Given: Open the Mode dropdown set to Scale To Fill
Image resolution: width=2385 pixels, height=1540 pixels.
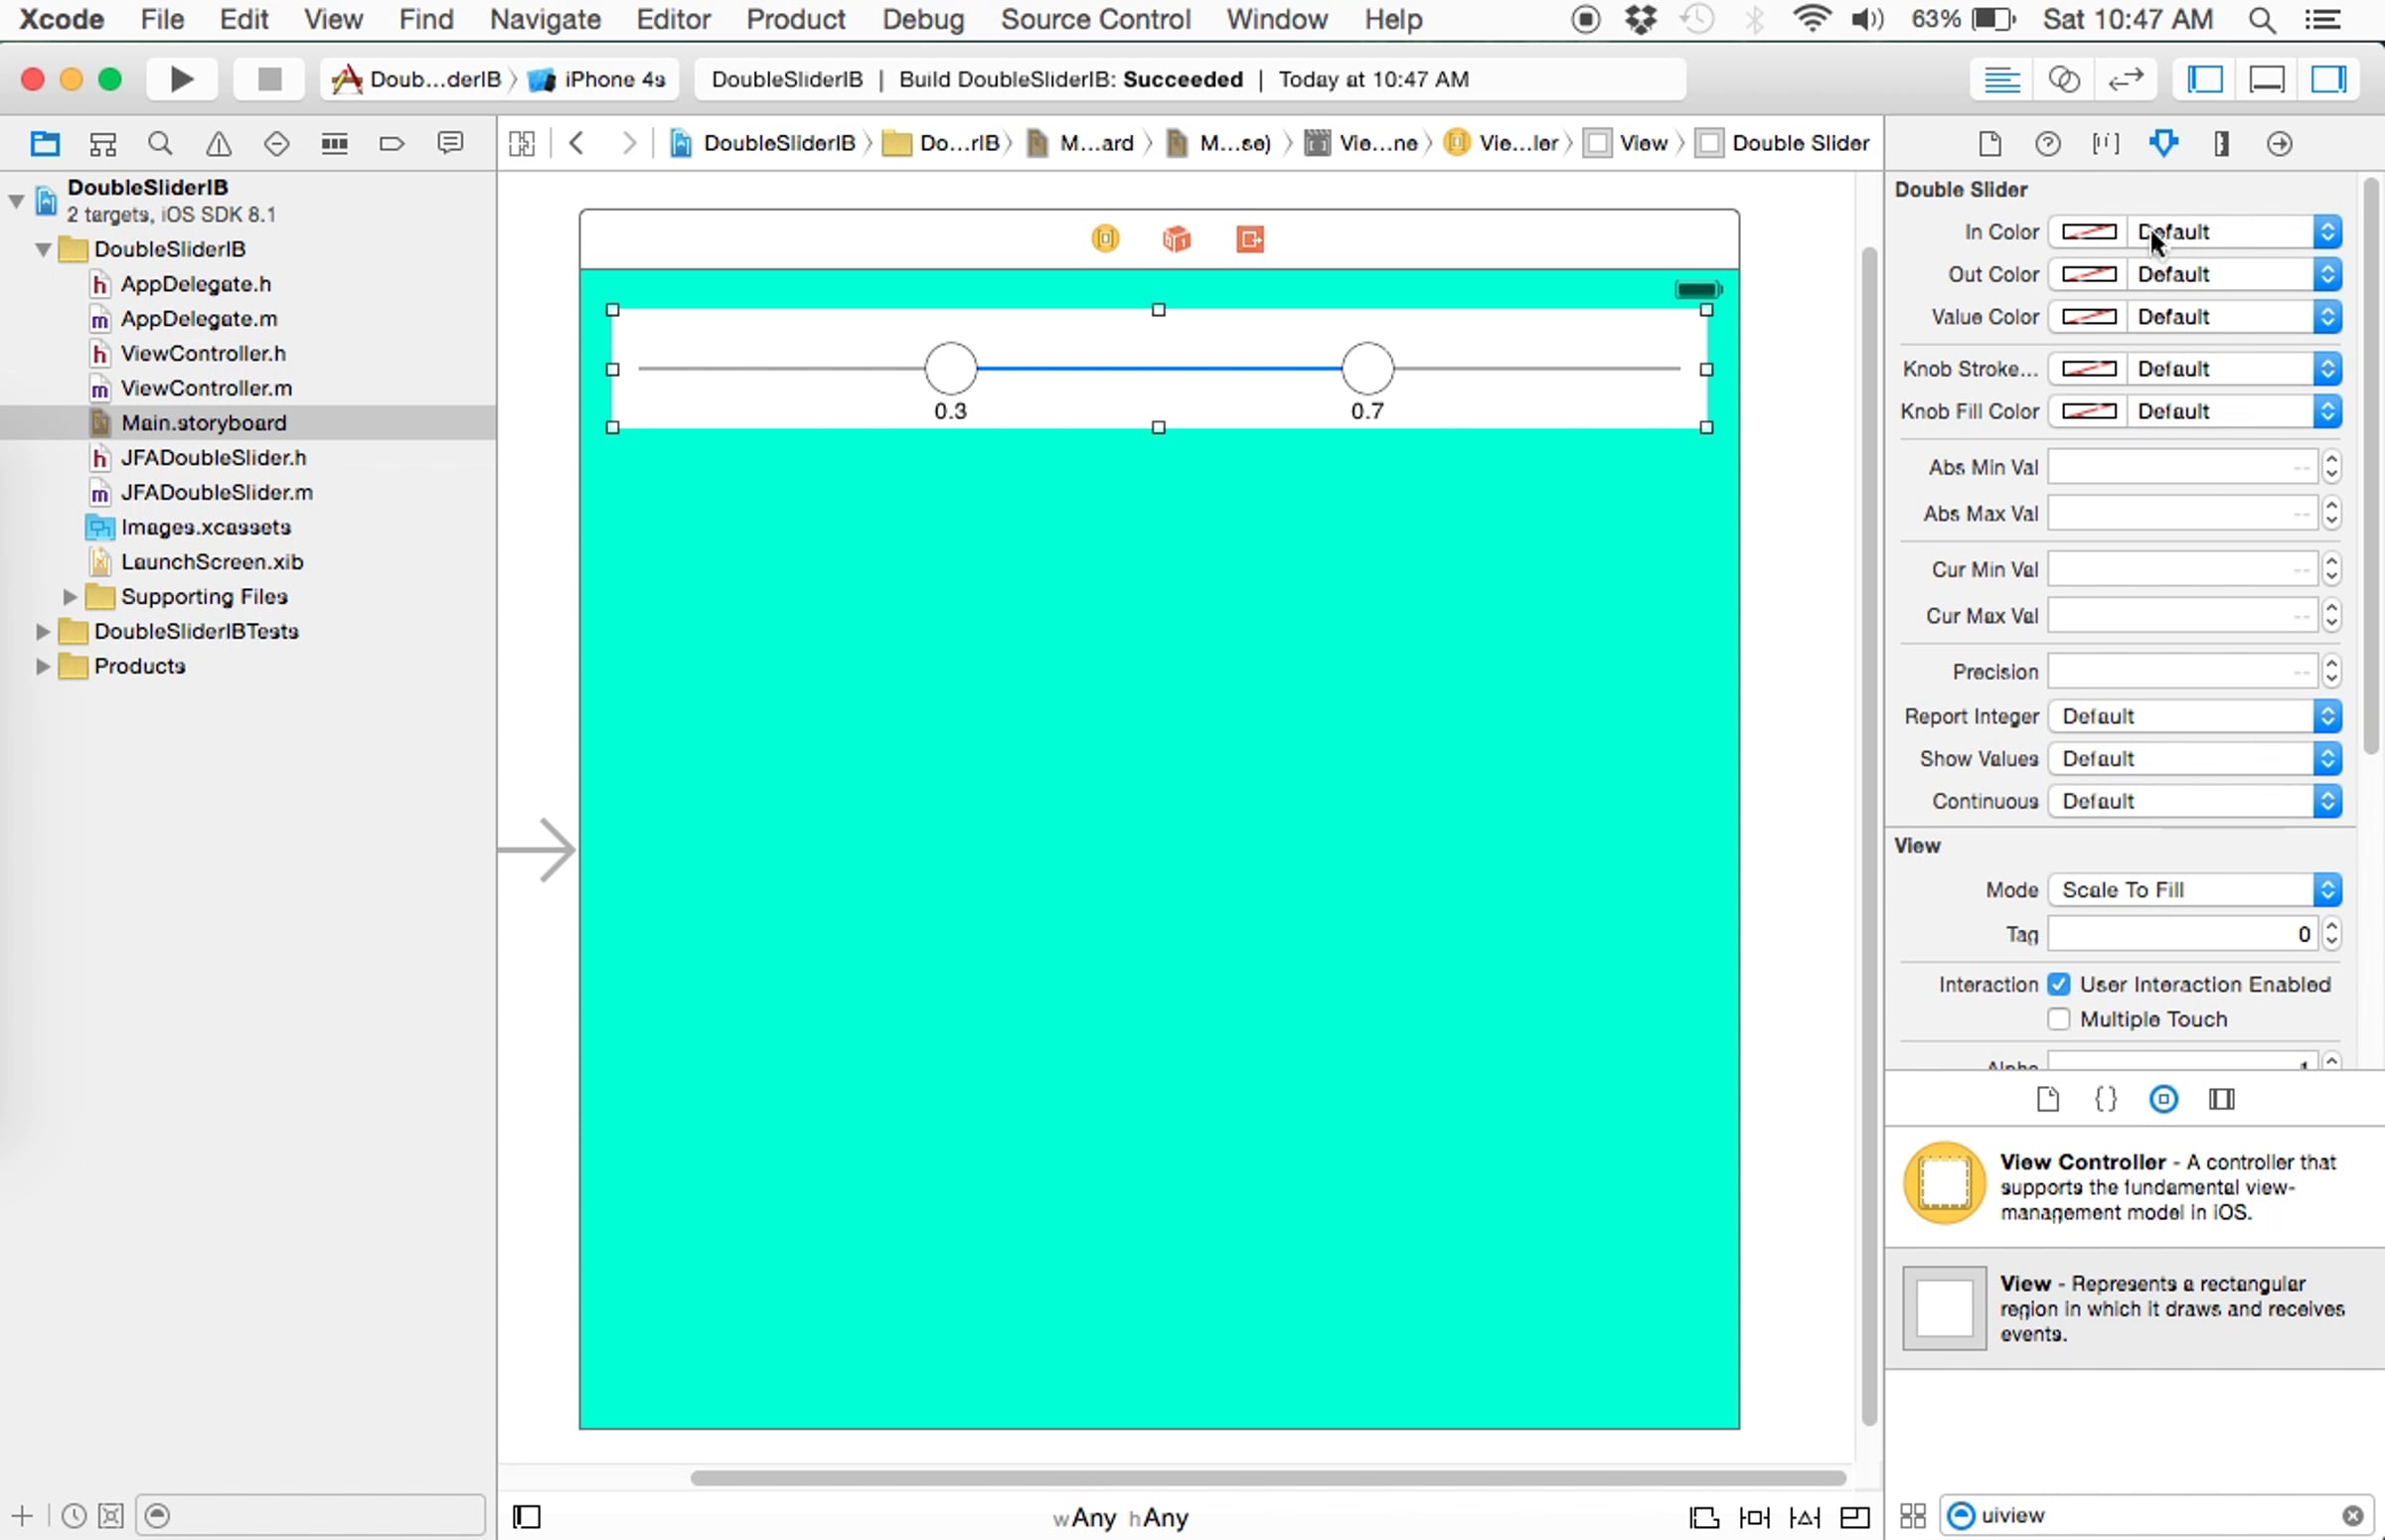Looking at the screenshot, I should (2195, 891).
